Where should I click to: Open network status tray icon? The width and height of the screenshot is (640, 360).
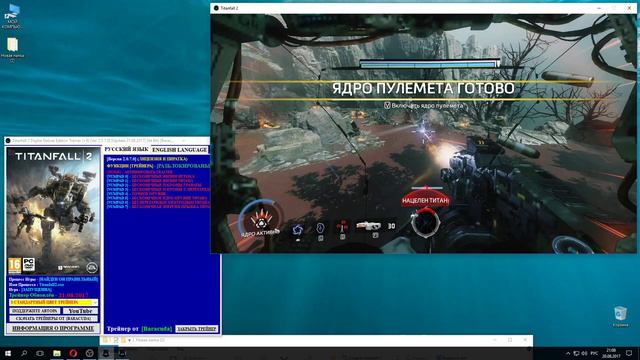pos(576,353)
